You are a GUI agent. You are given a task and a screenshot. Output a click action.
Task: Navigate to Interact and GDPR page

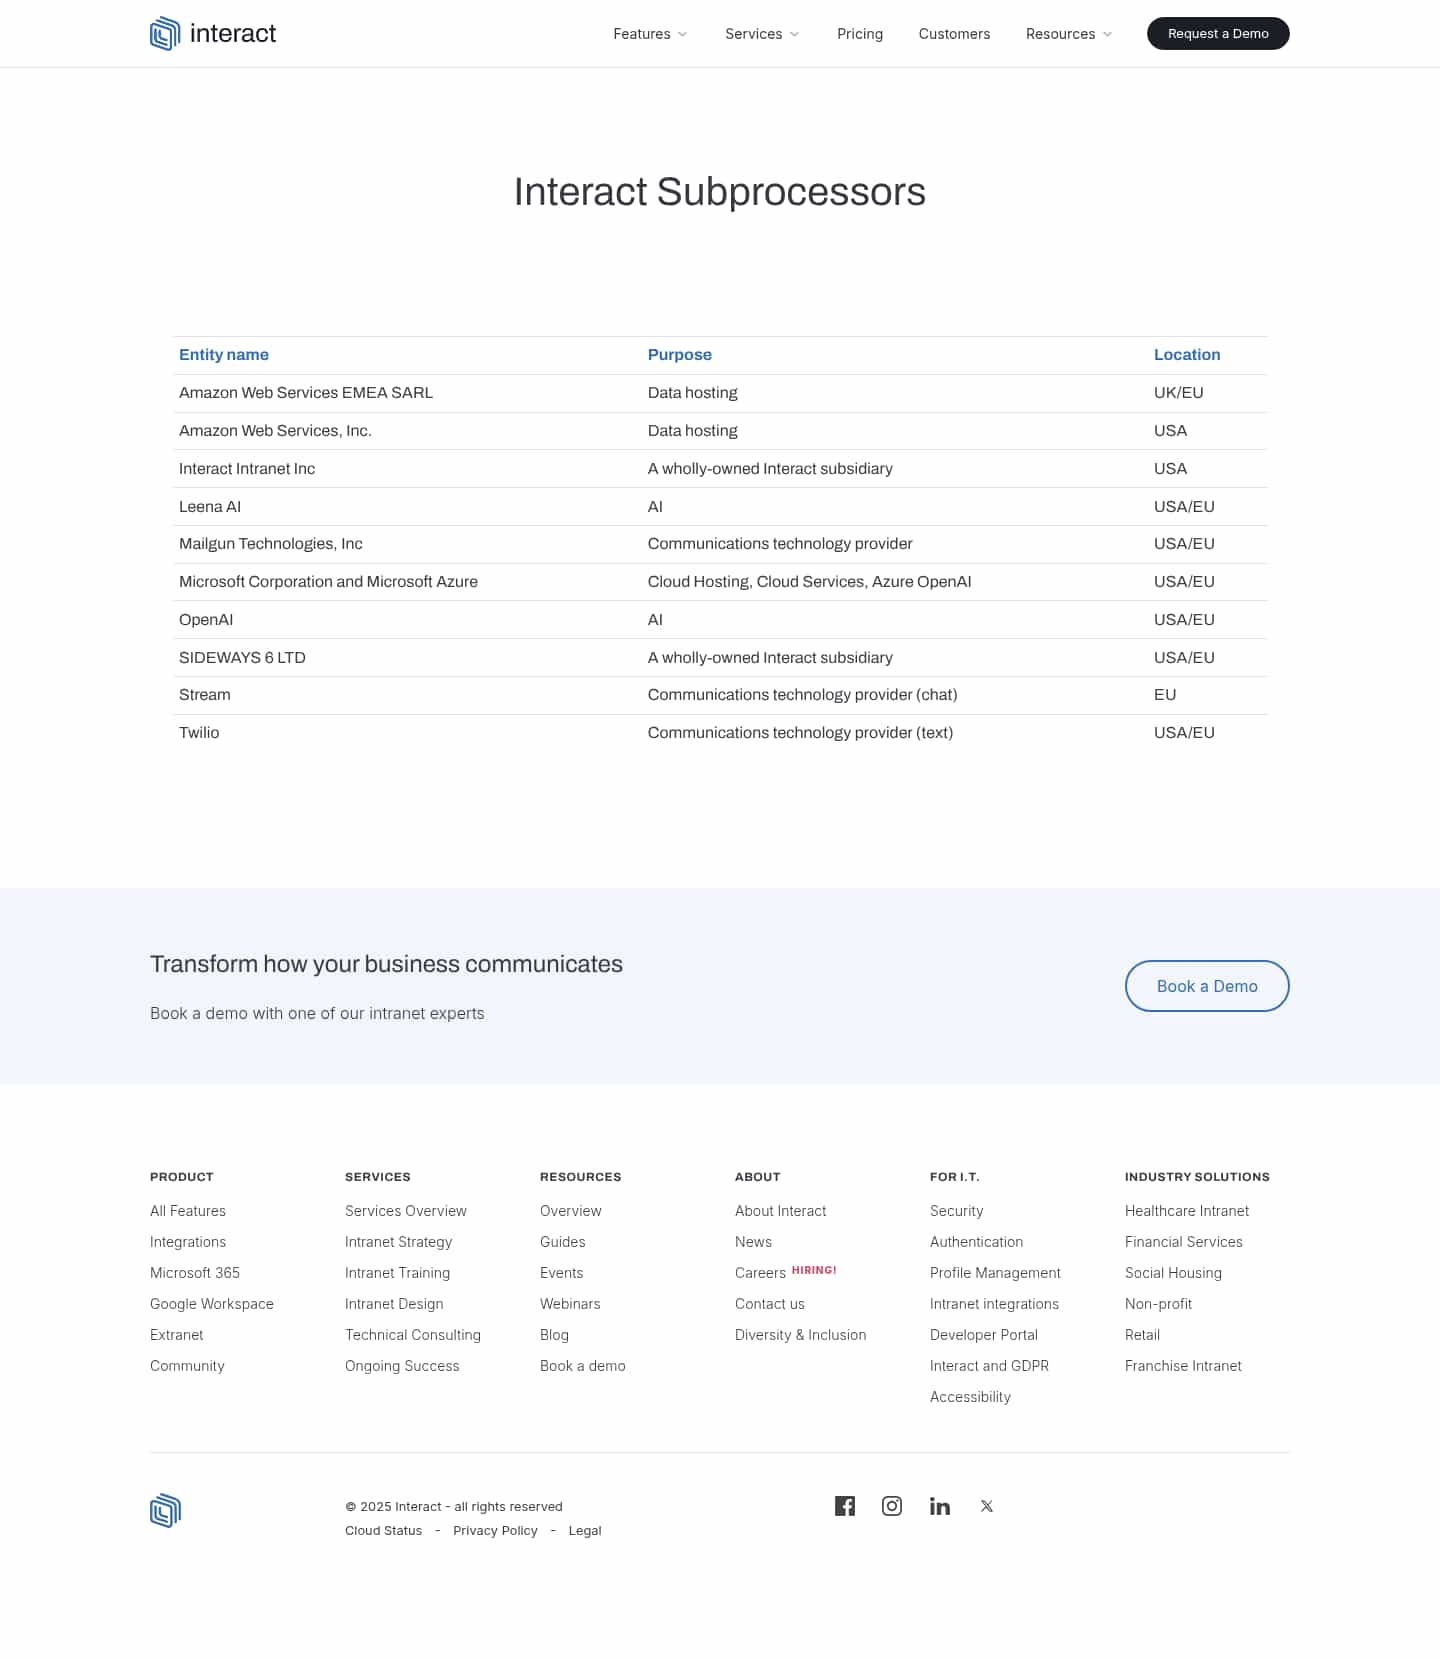pyautogui.click(x=989, y=1366)
